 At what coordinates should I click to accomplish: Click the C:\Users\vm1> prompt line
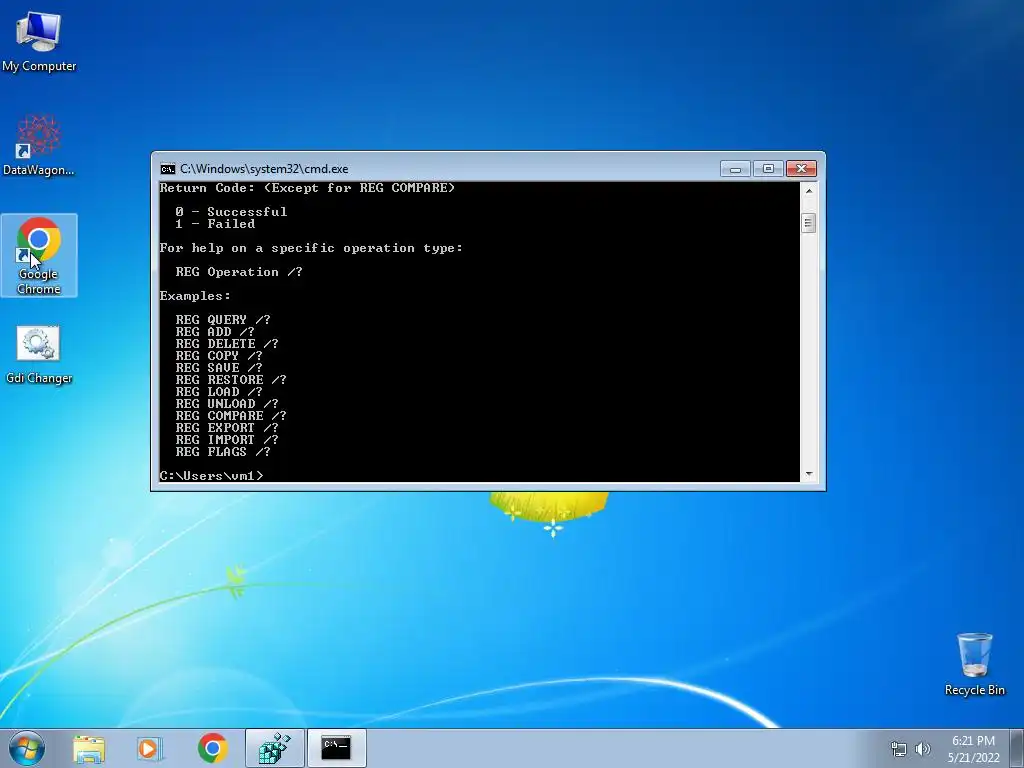(x=212, y=475)
